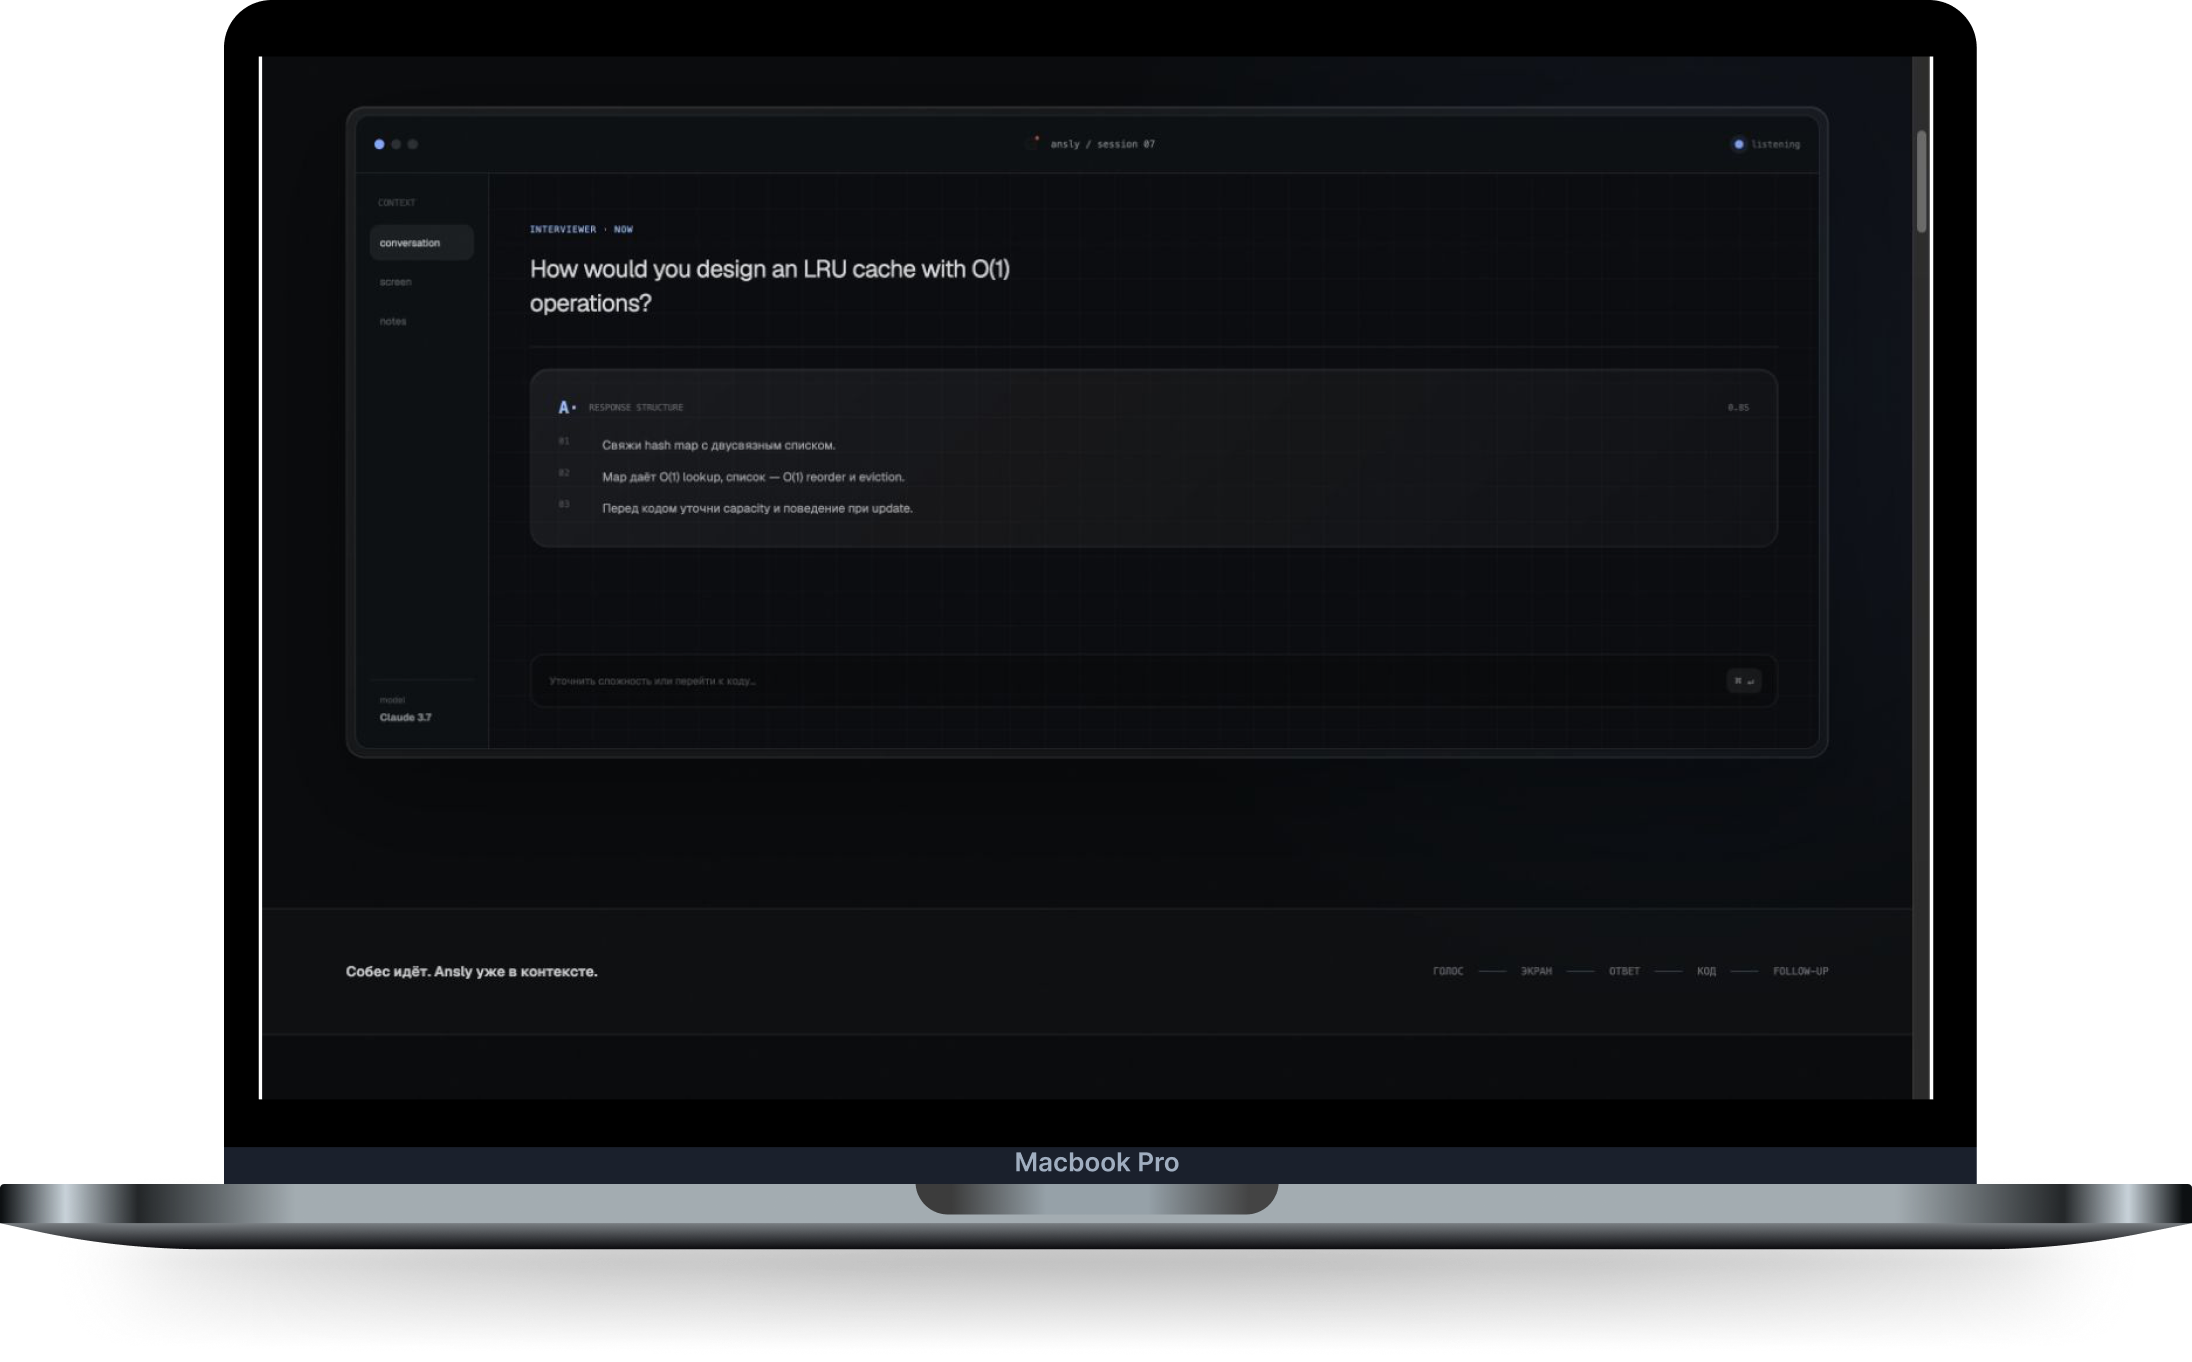This screenshot has width=2192, height=1362.
Task: Click the "ОТВЕТ" step label
Action: [x=1624, y=971]
